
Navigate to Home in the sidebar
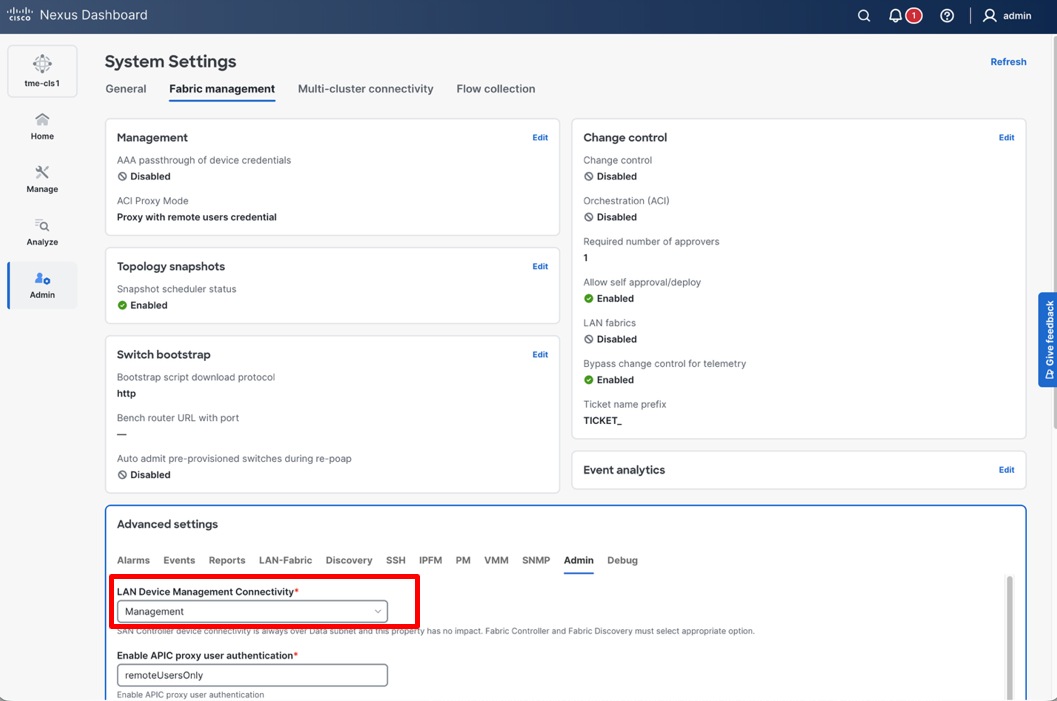(x=41, y=124)
